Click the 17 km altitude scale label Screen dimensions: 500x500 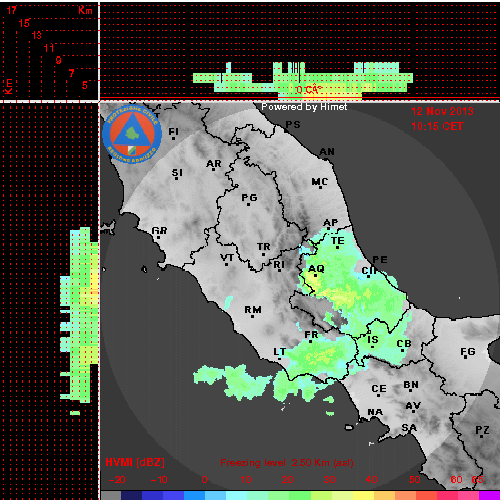(12, 10)
